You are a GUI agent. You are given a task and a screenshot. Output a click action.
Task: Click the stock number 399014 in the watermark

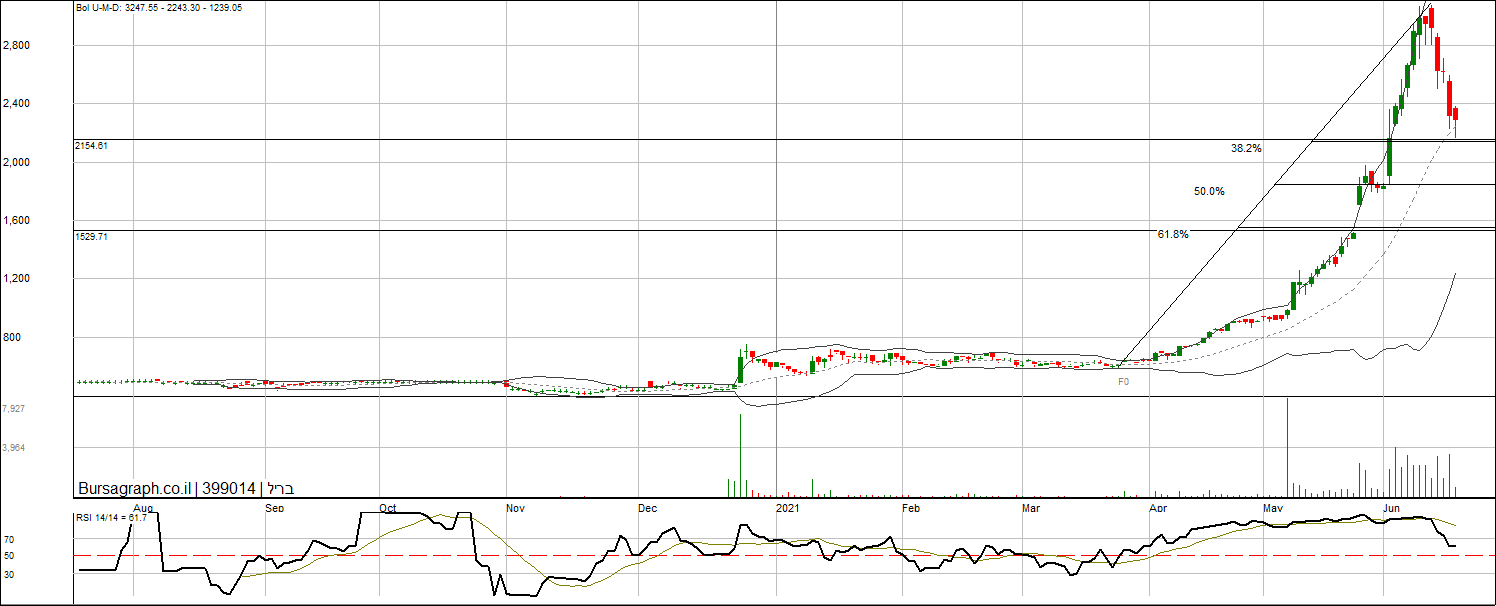click(228, 489)
